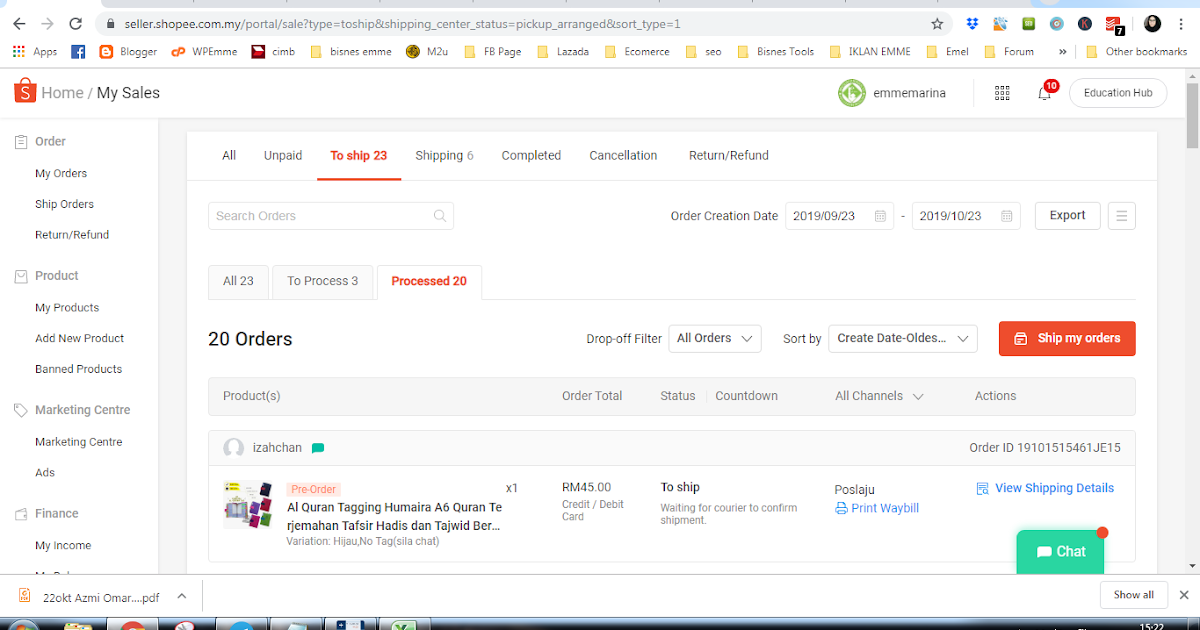This screenshot has height=630, width=1200.
Task: Switch to the All orders tab
Action: (x=229, y=155)
